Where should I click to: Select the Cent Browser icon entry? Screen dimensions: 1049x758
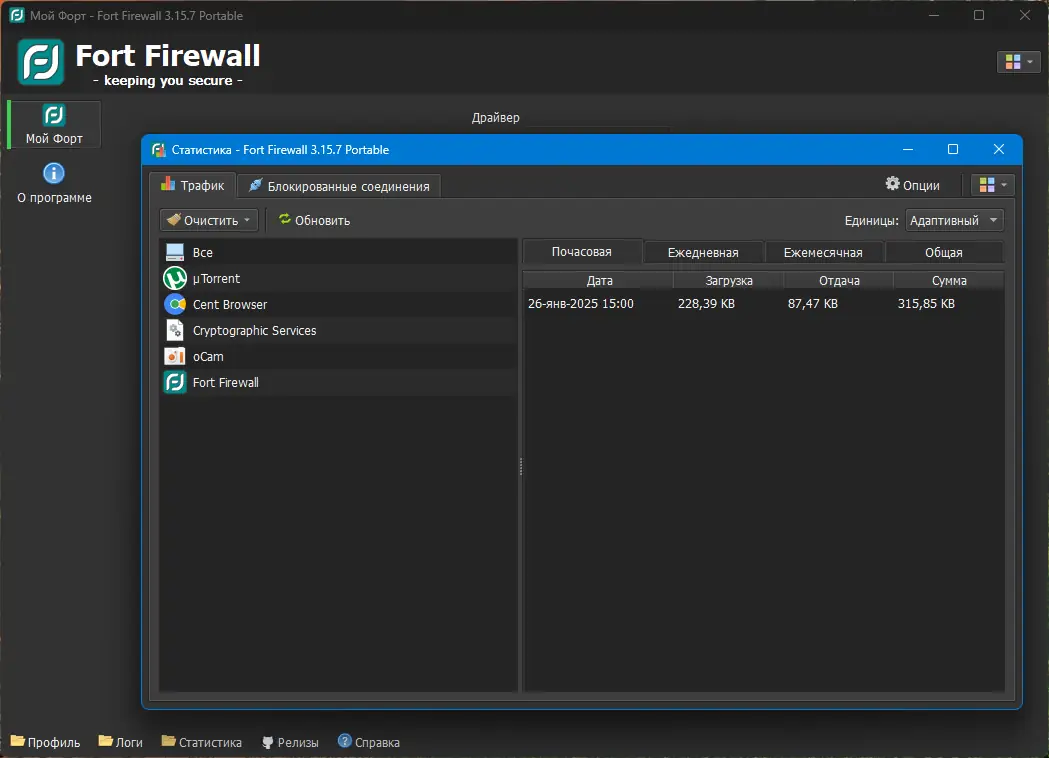coord(175,304)
